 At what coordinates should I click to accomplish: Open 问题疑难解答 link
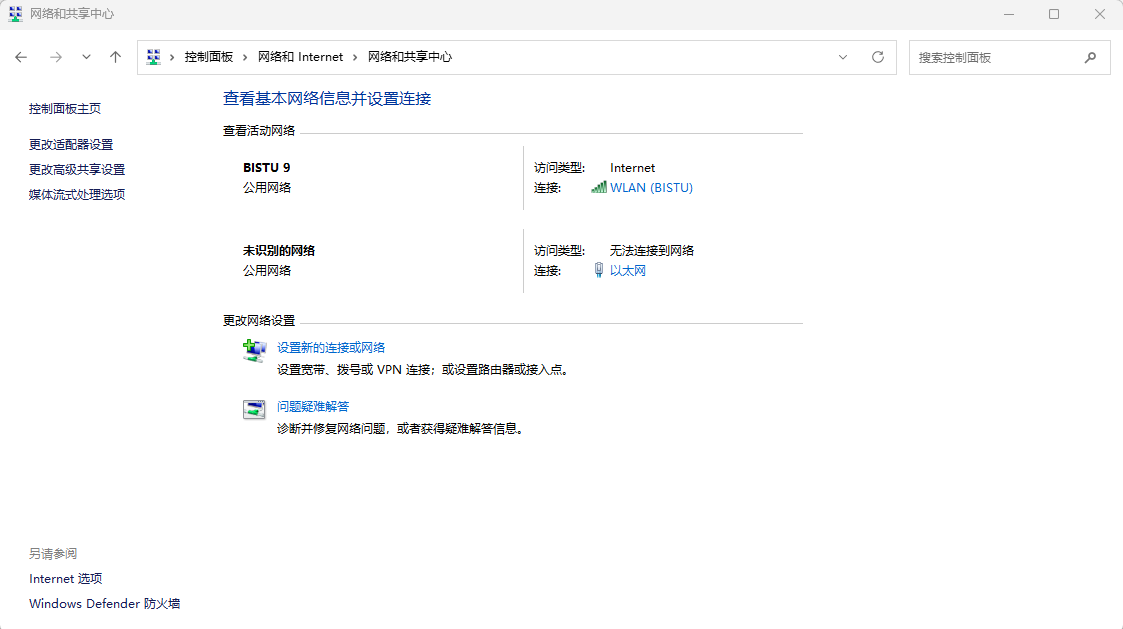tap(312, 406)
